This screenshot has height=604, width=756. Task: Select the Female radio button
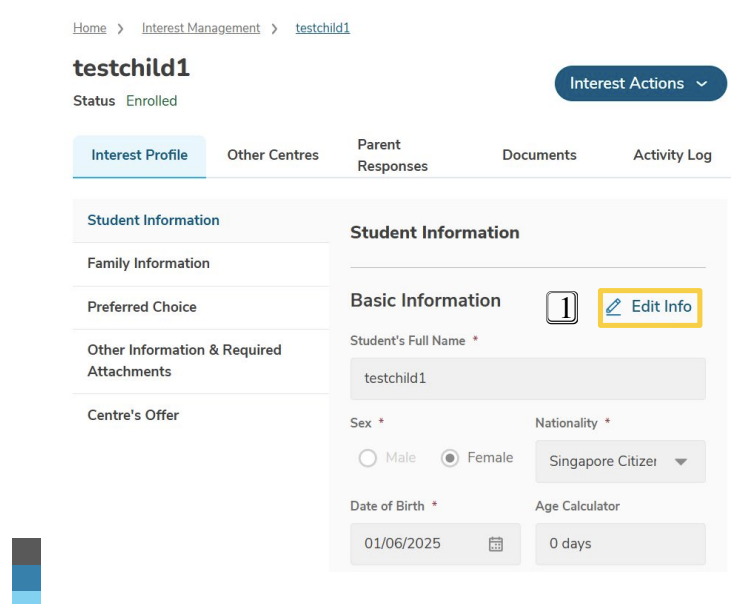[450, 458]
